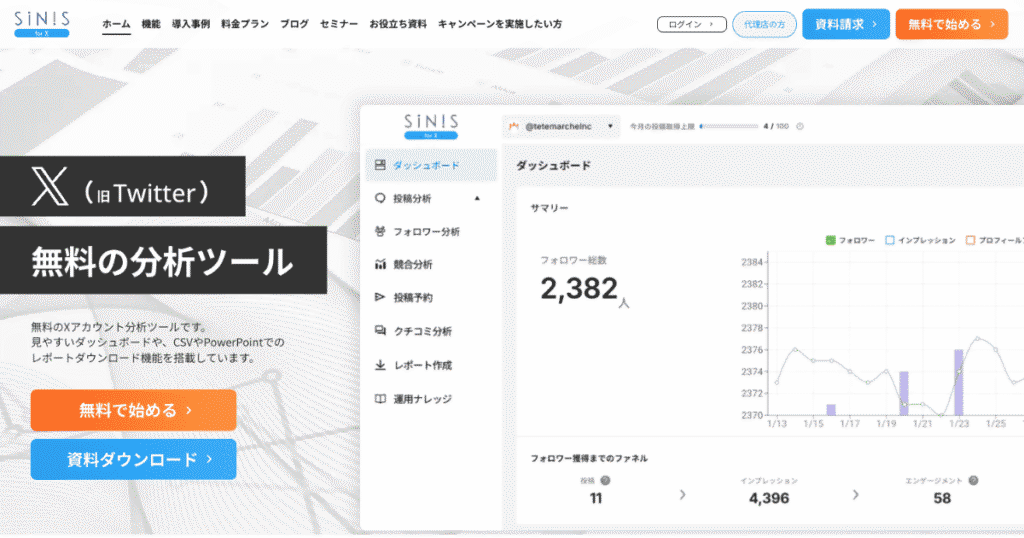Viewport: 1024px width, 538px height.
Task: Open the ホーム menu item
Action: [116, 24]
